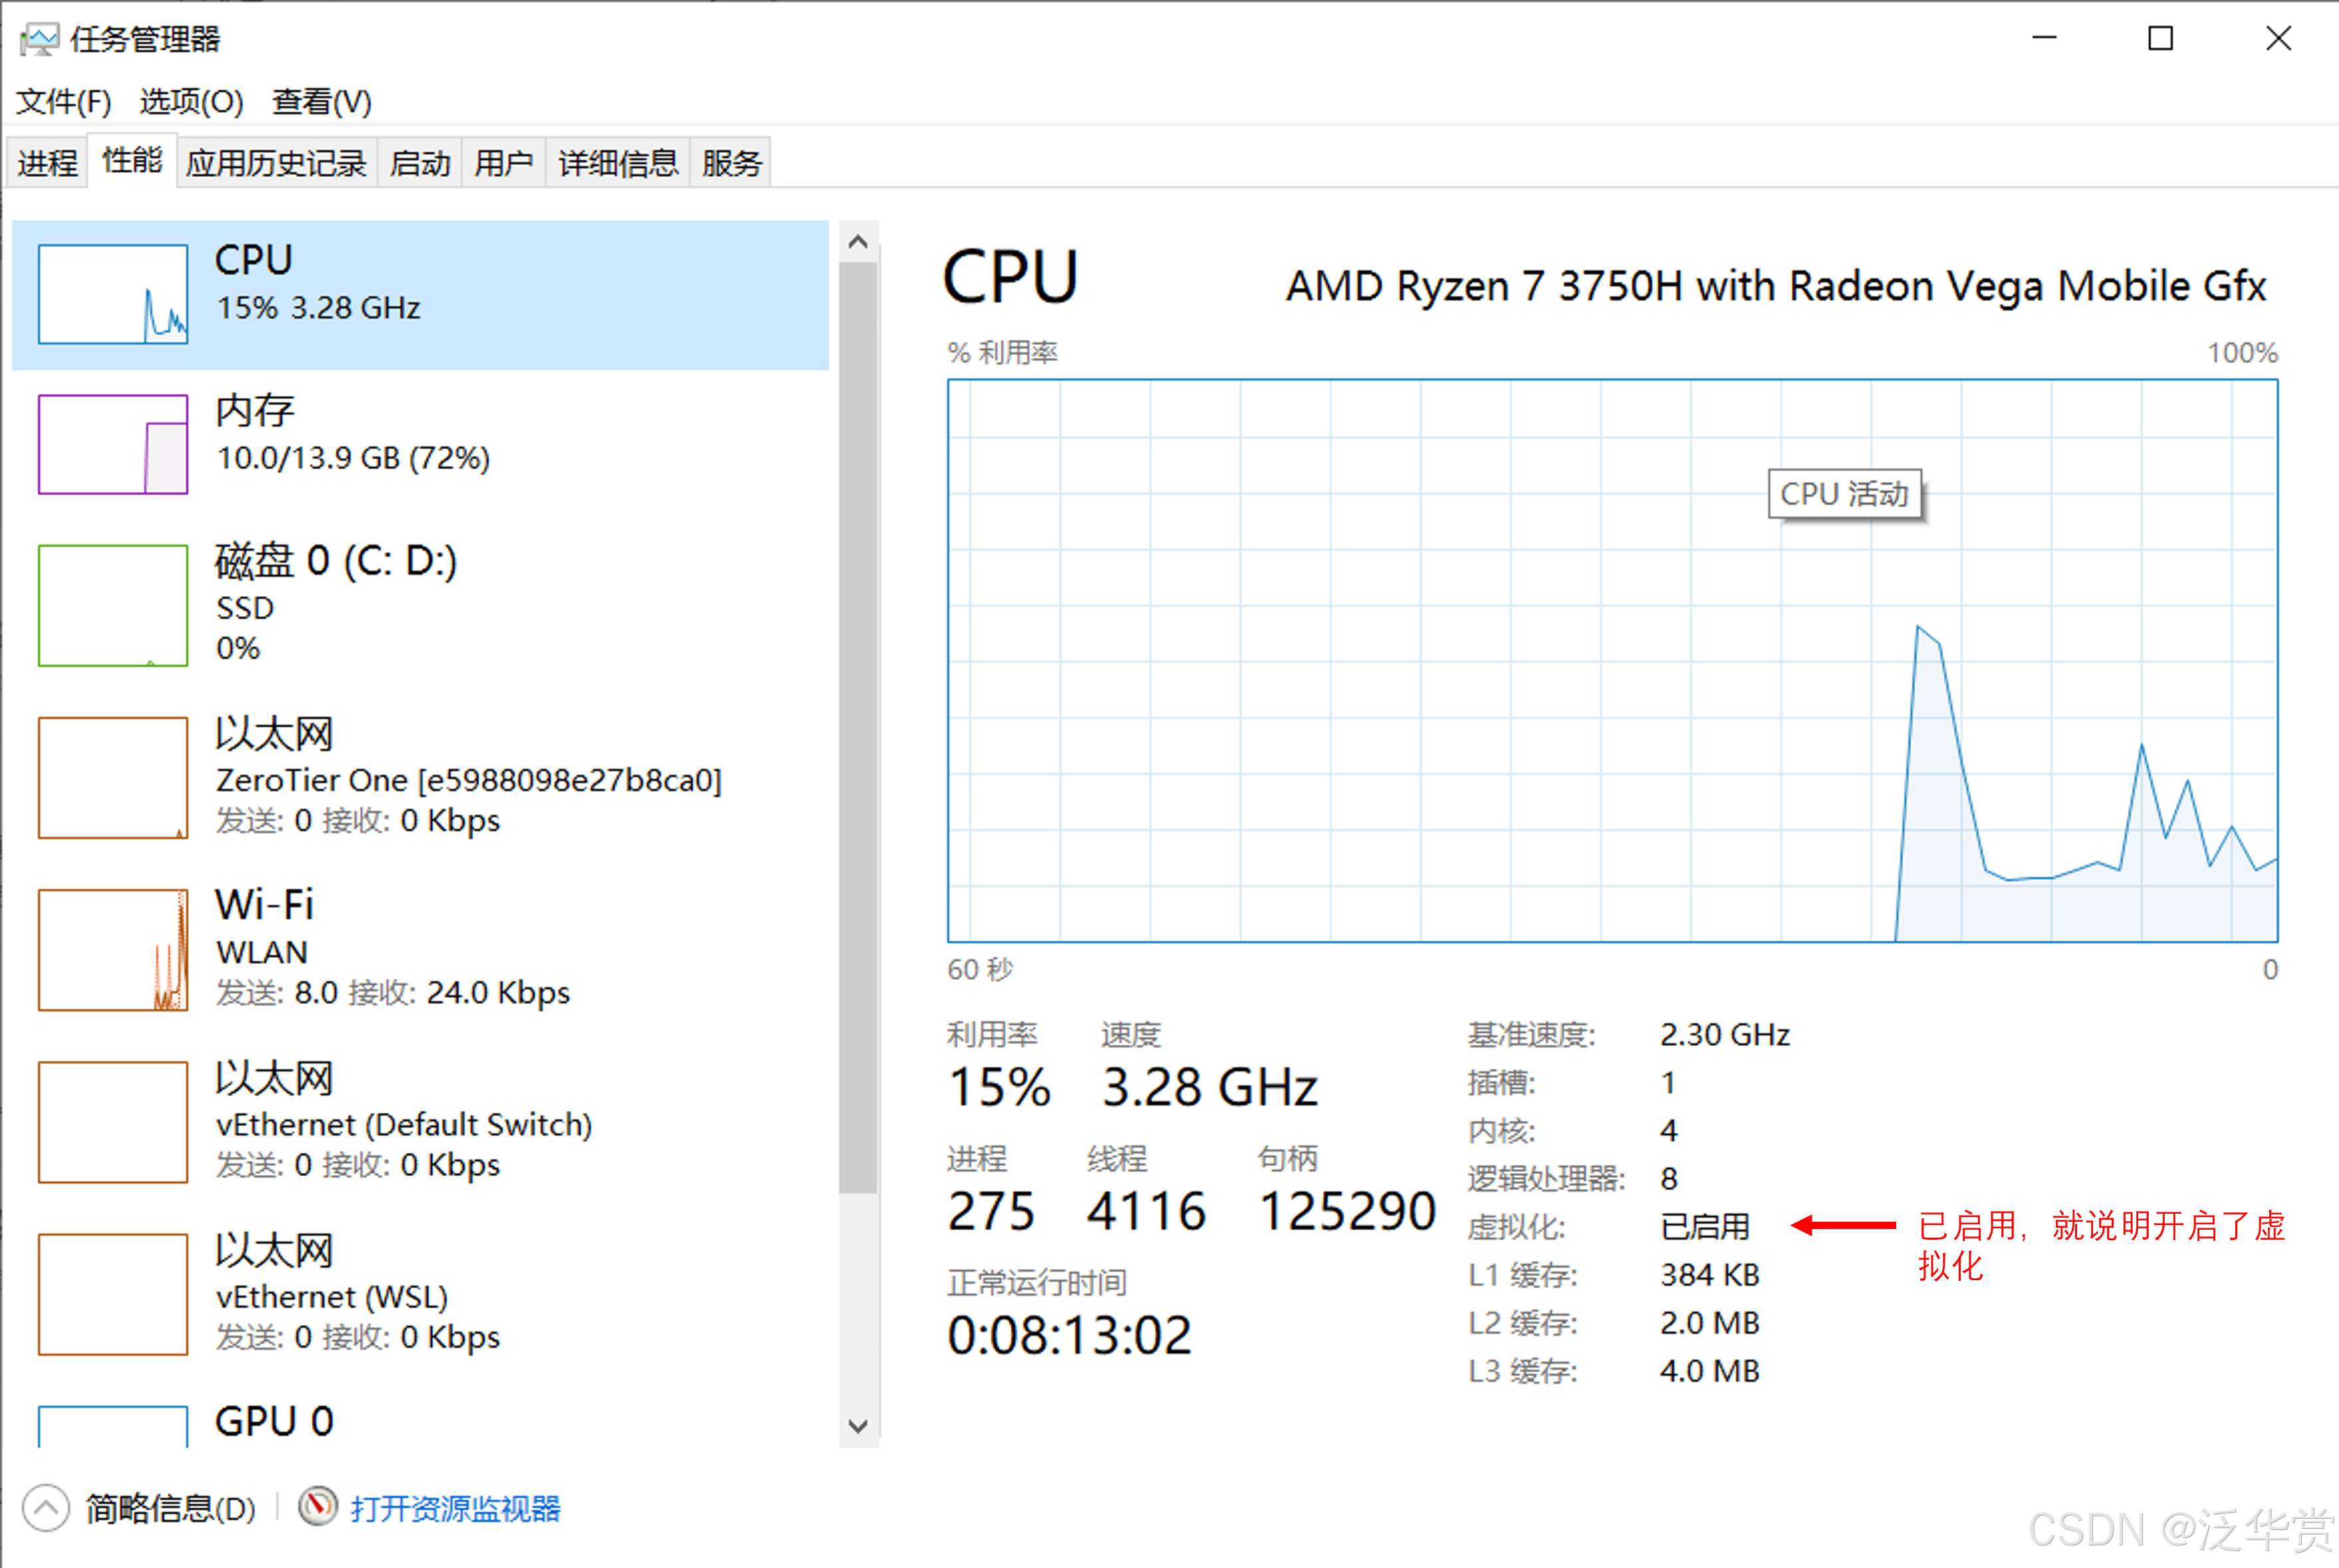Open the 查看(V) menu
The width and height of the screenshot is (2339, 1568).
point(320,101)
